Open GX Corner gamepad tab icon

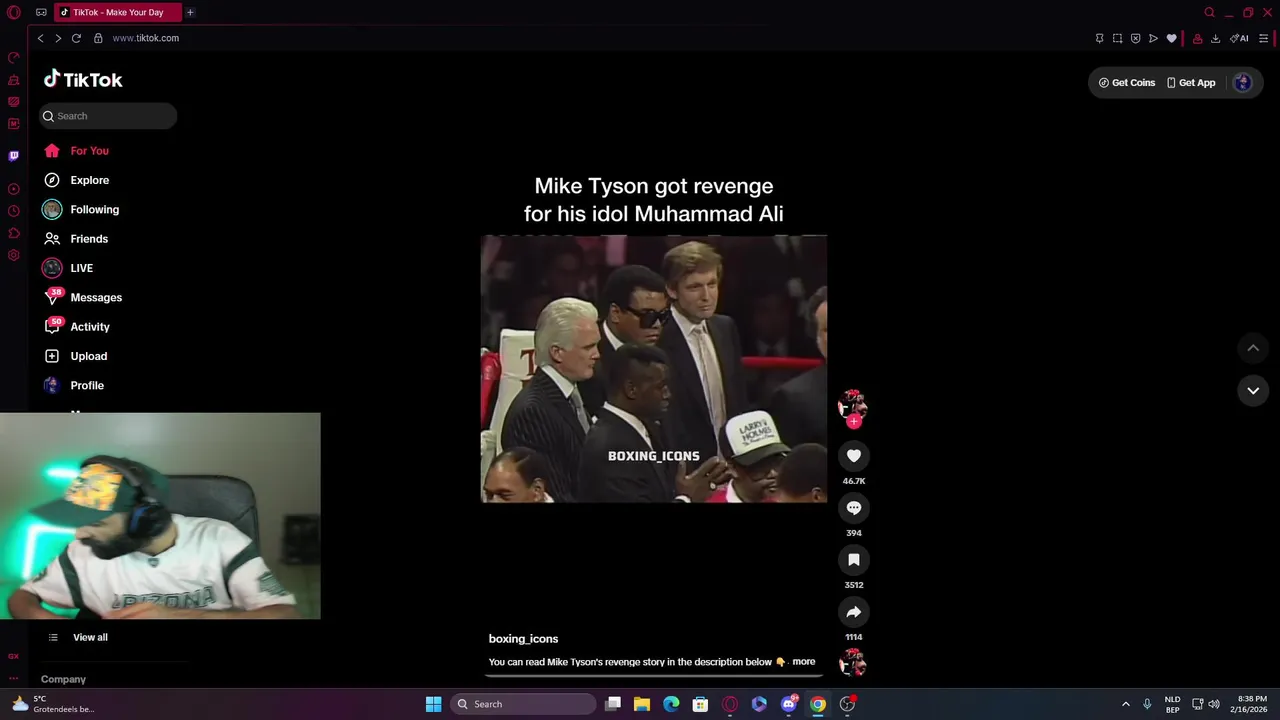click(41, 12)
